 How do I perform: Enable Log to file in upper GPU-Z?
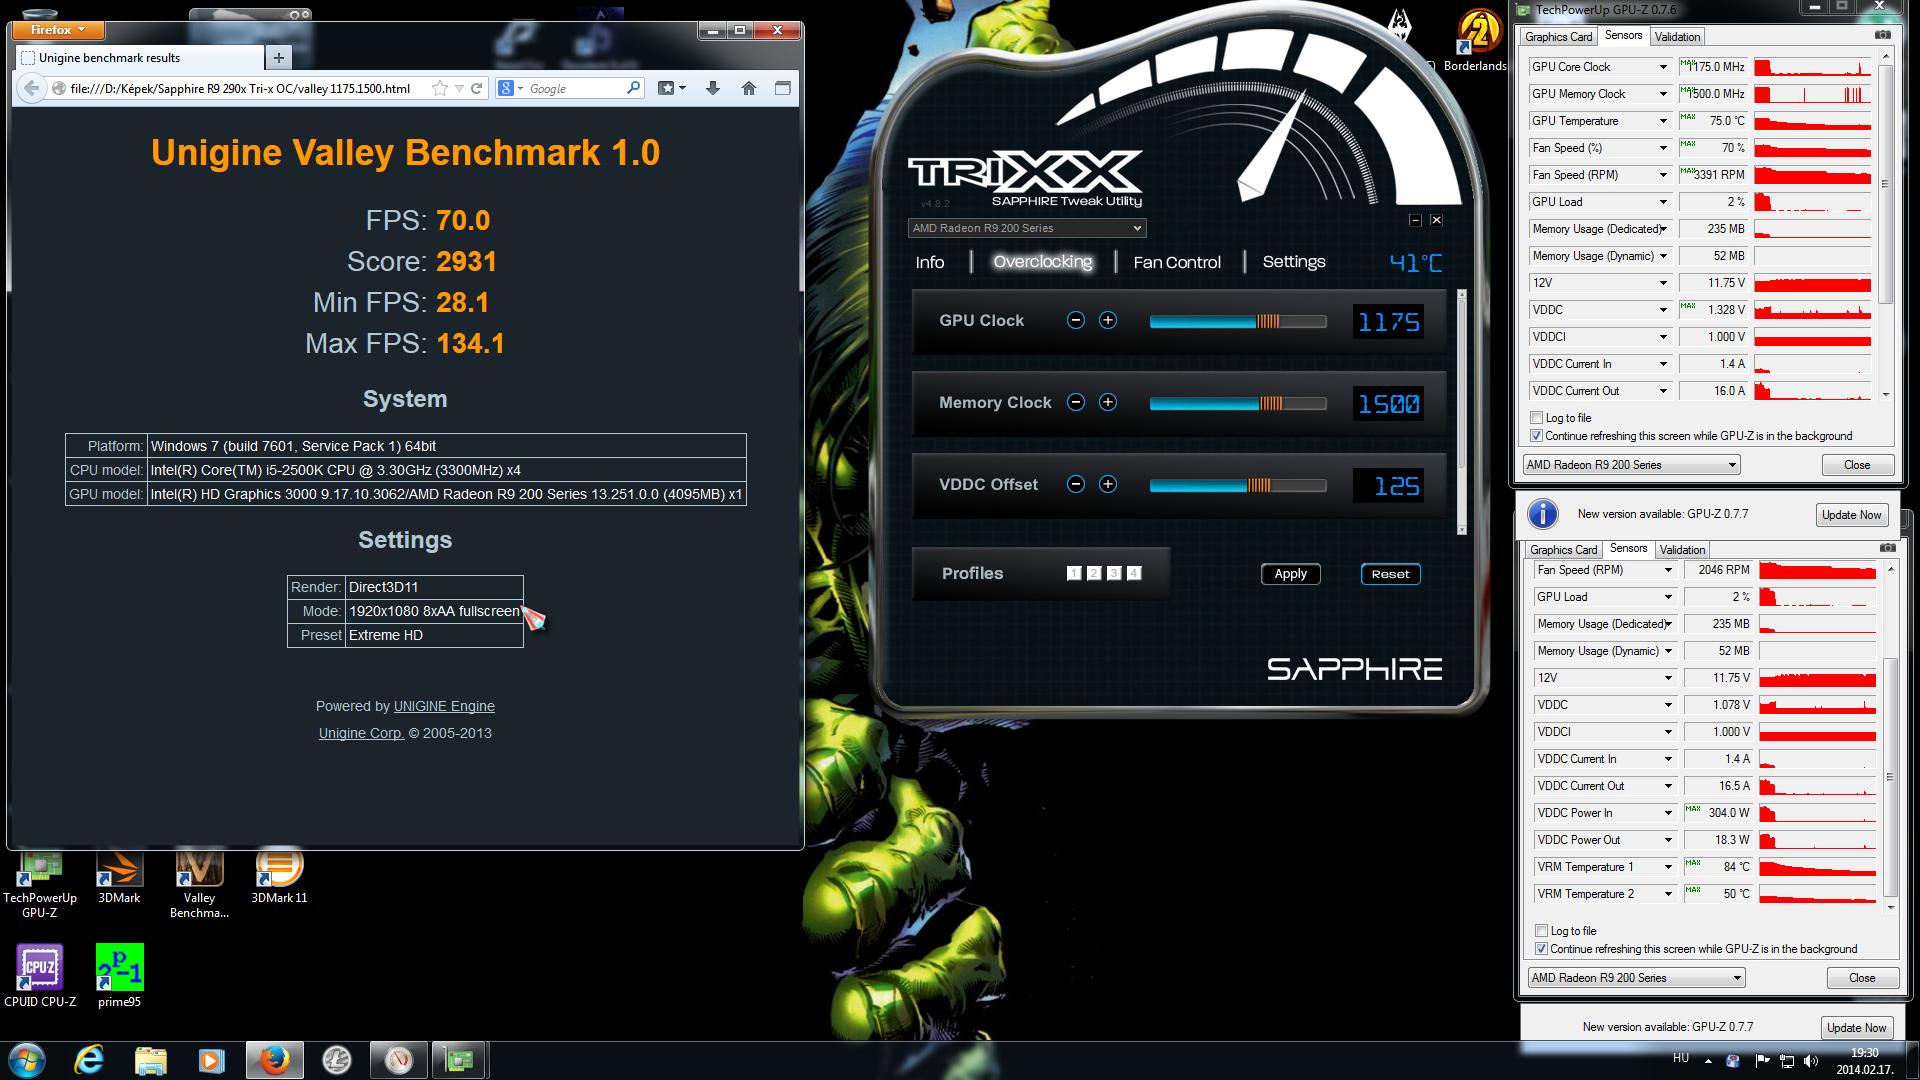[1537, 418]
